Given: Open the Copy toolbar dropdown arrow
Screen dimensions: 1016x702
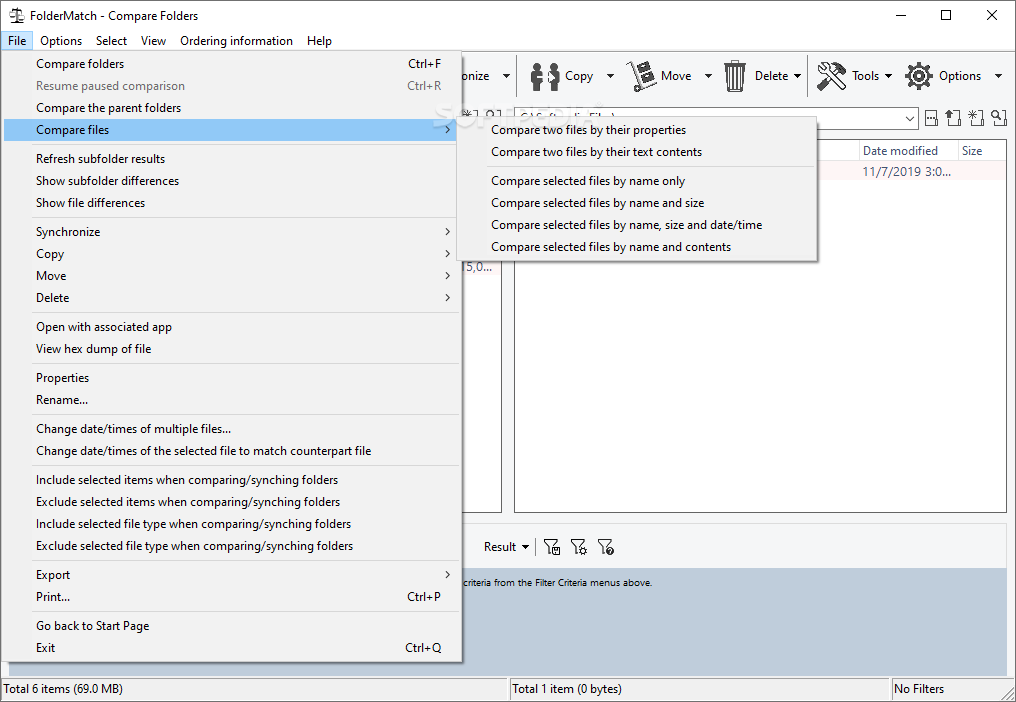Looking at the screenshot, I should pos(610,76).
